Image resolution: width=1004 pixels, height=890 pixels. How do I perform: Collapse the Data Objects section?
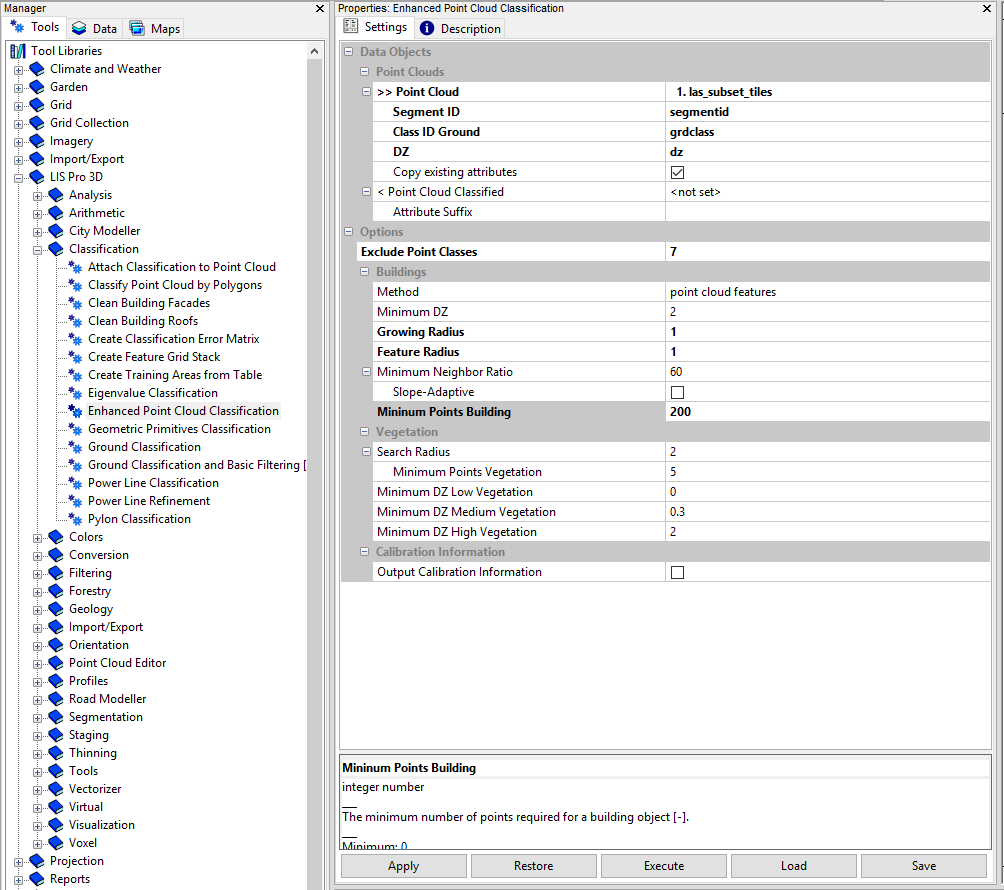pos(349,52)
